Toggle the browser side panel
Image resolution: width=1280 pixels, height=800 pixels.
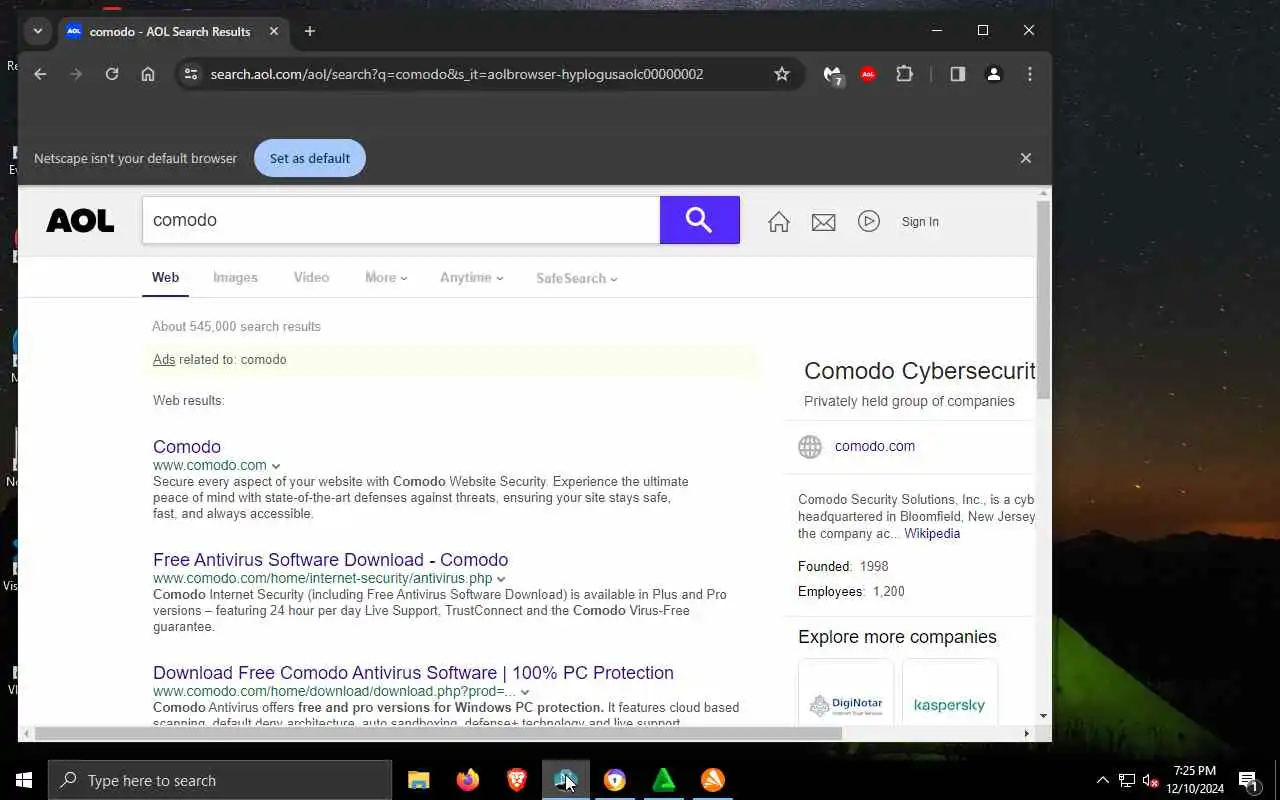coord(958,74)
